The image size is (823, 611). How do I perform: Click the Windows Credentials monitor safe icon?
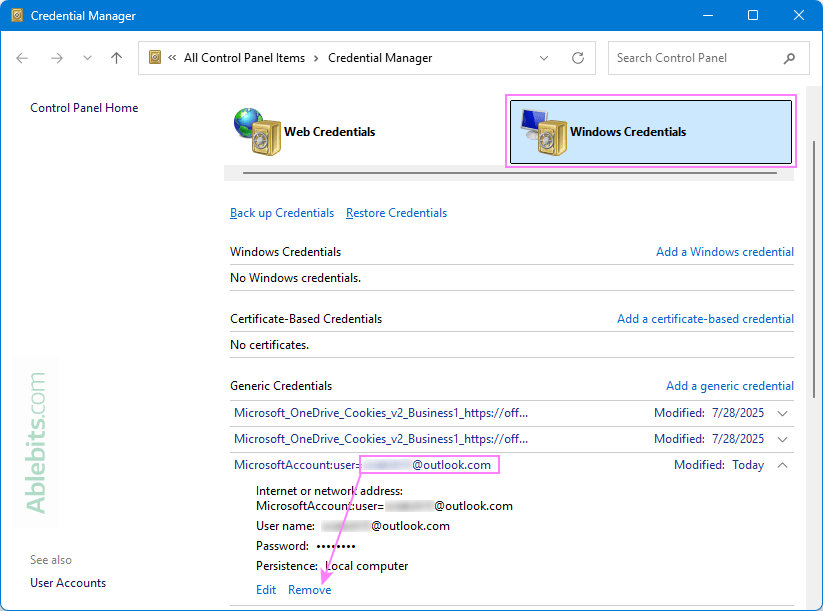pyautogui.click(x=544, y=132)
